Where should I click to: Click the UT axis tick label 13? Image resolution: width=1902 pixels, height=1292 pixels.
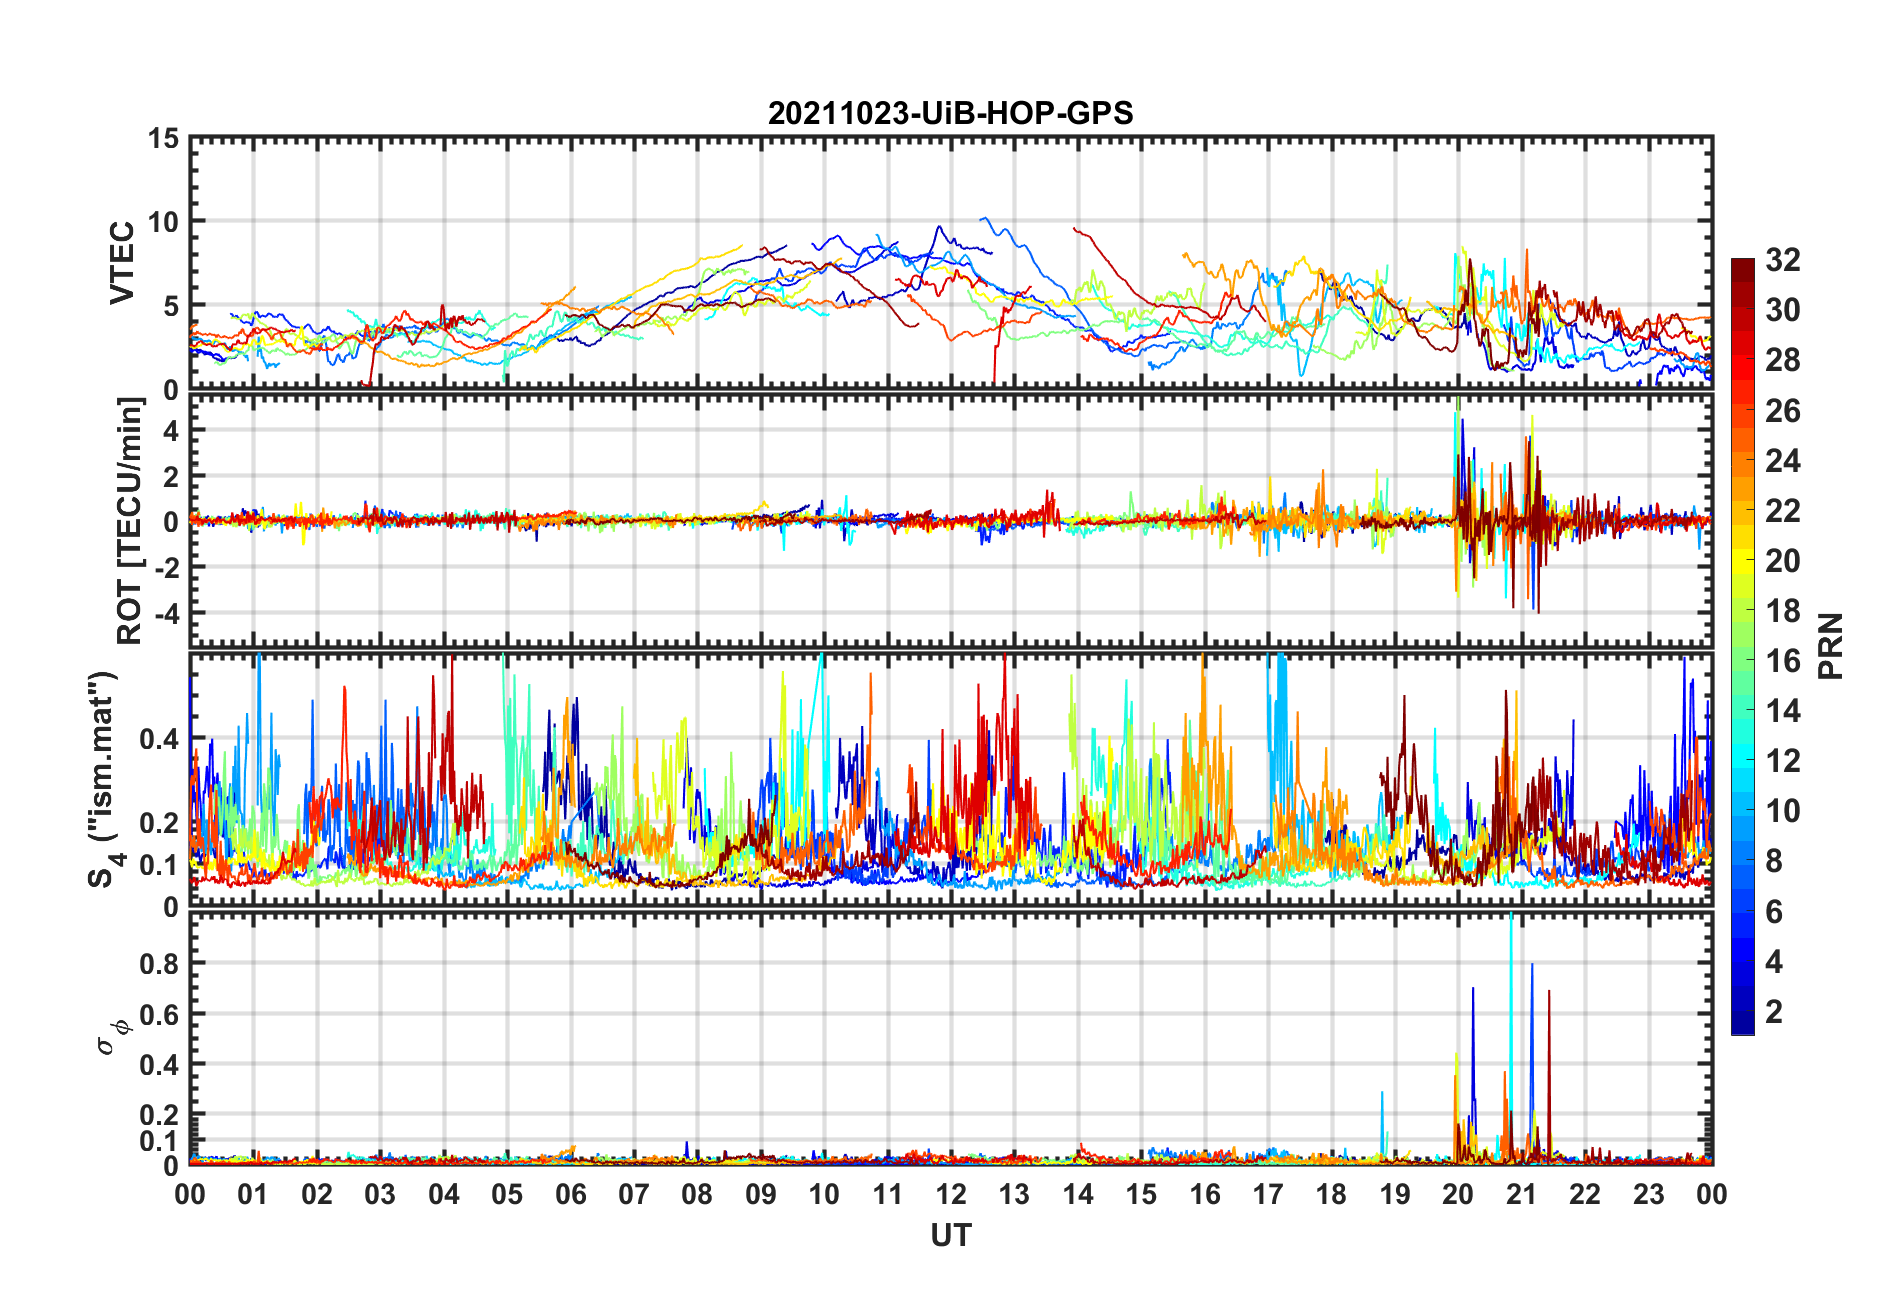[x=1014, y=1194]
